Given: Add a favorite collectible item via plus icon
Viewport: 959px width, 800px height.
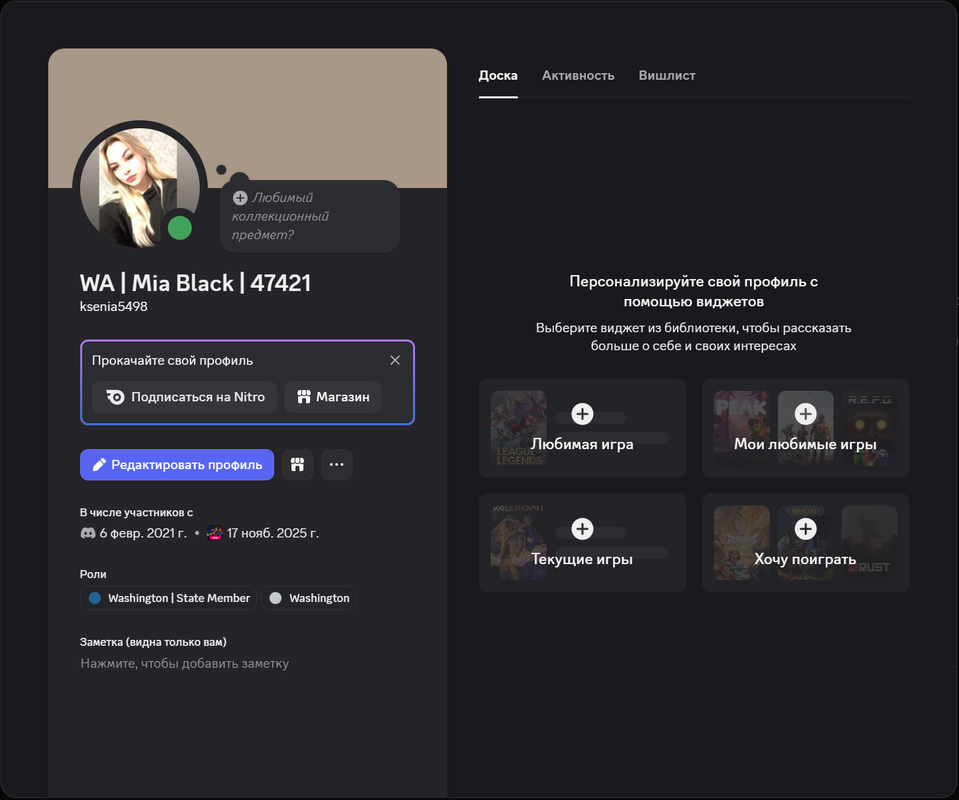Looking at the screenshot, I should [240, 198].
